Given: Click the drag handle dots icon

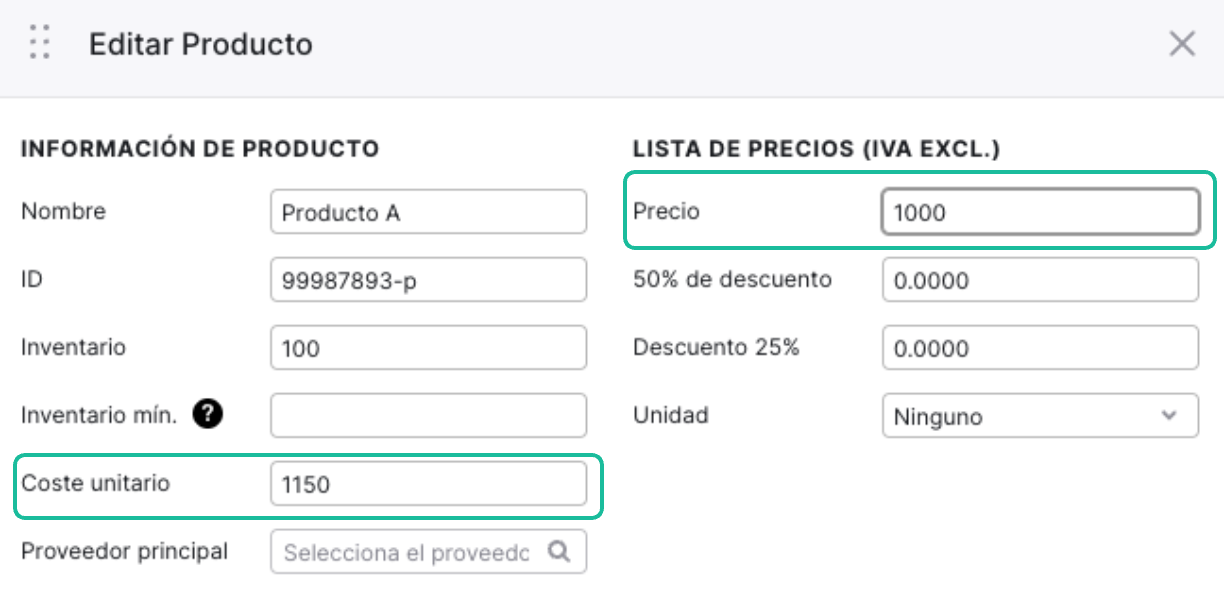Looking at the screenshot, I should tap(40, 44).
